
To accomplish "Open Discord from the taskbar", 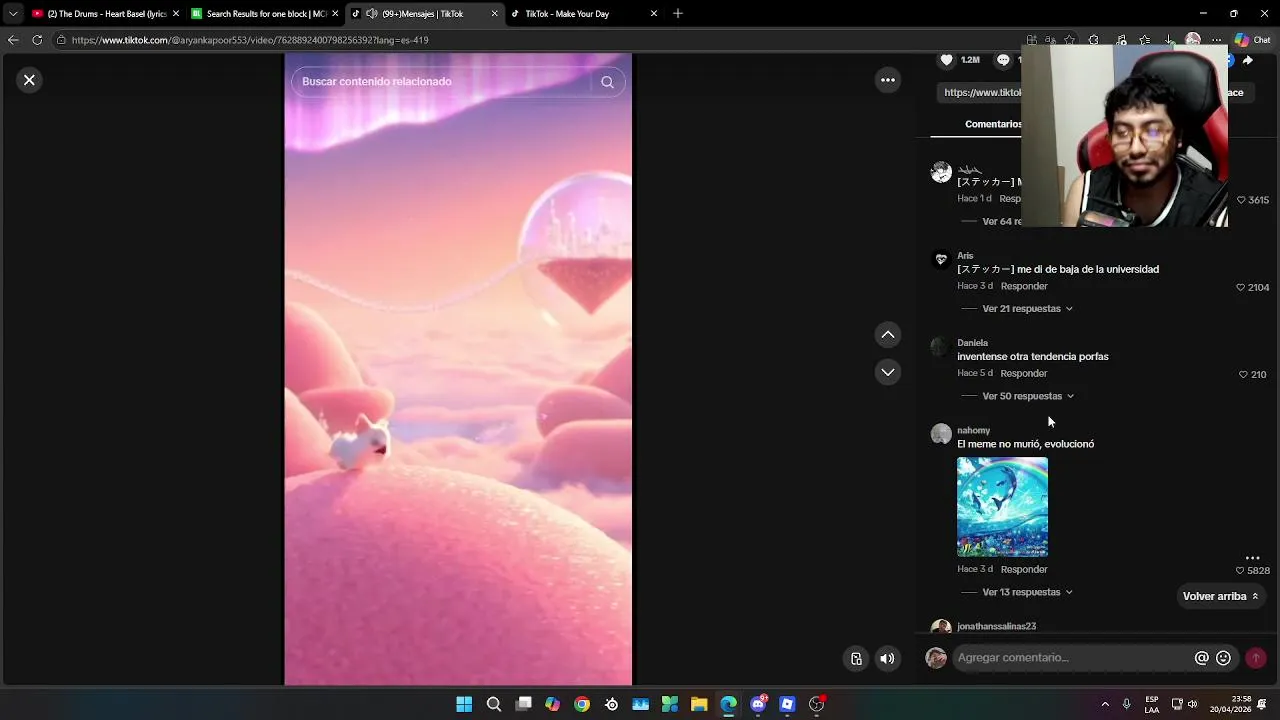I will (x=758, y=704).
